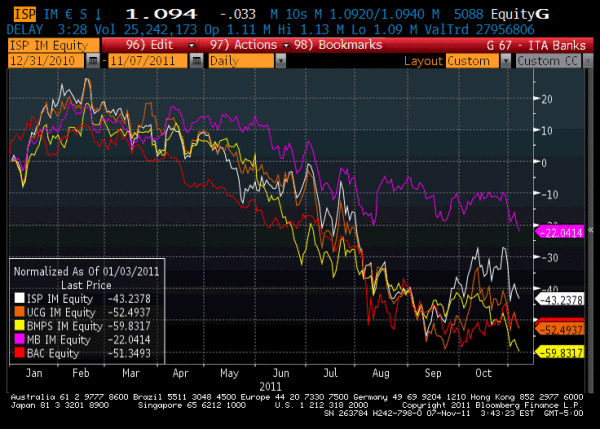Click the -22.0414 value in the legend
The height and width of the screenshot is (429, 600).
click(129, 340)
